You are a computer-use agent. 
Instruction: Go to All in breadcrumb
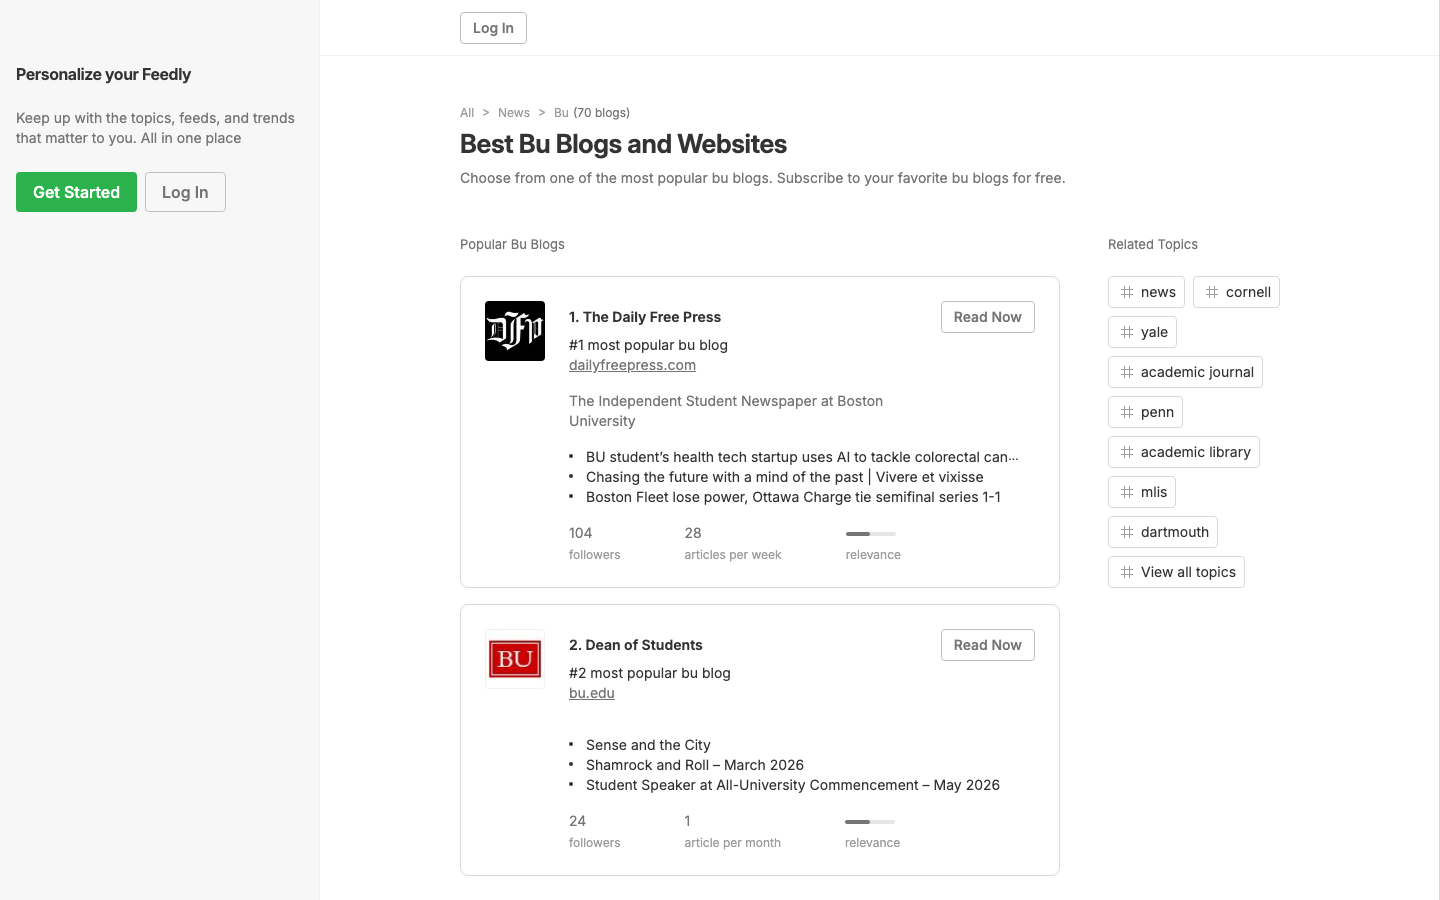coord(467,113)
